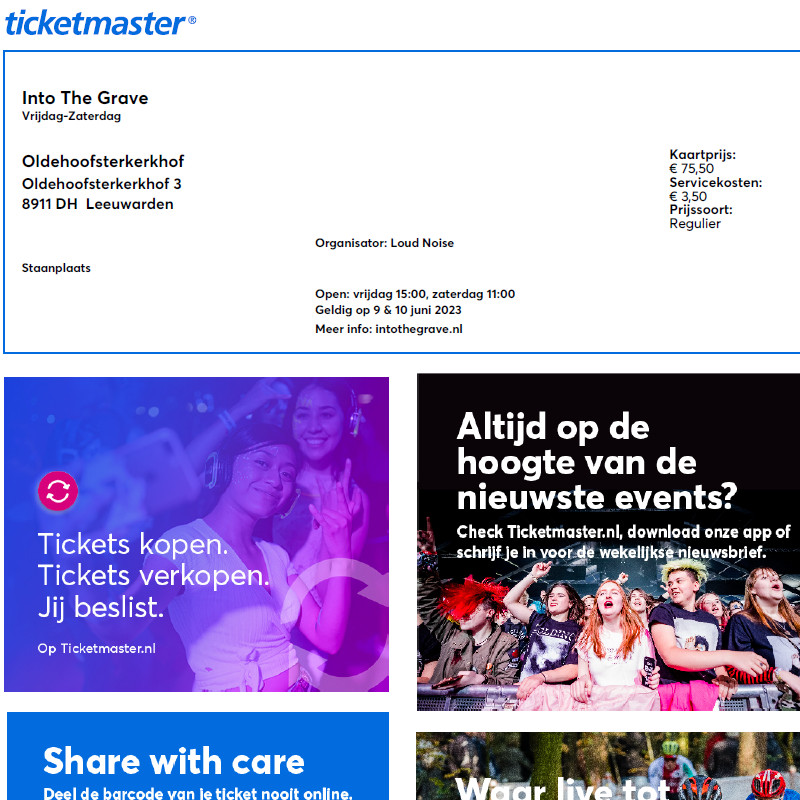The image size is (800, 800).
Task: Click the Geldig op 9 & 10 juni text
Action: coord(388,310)
